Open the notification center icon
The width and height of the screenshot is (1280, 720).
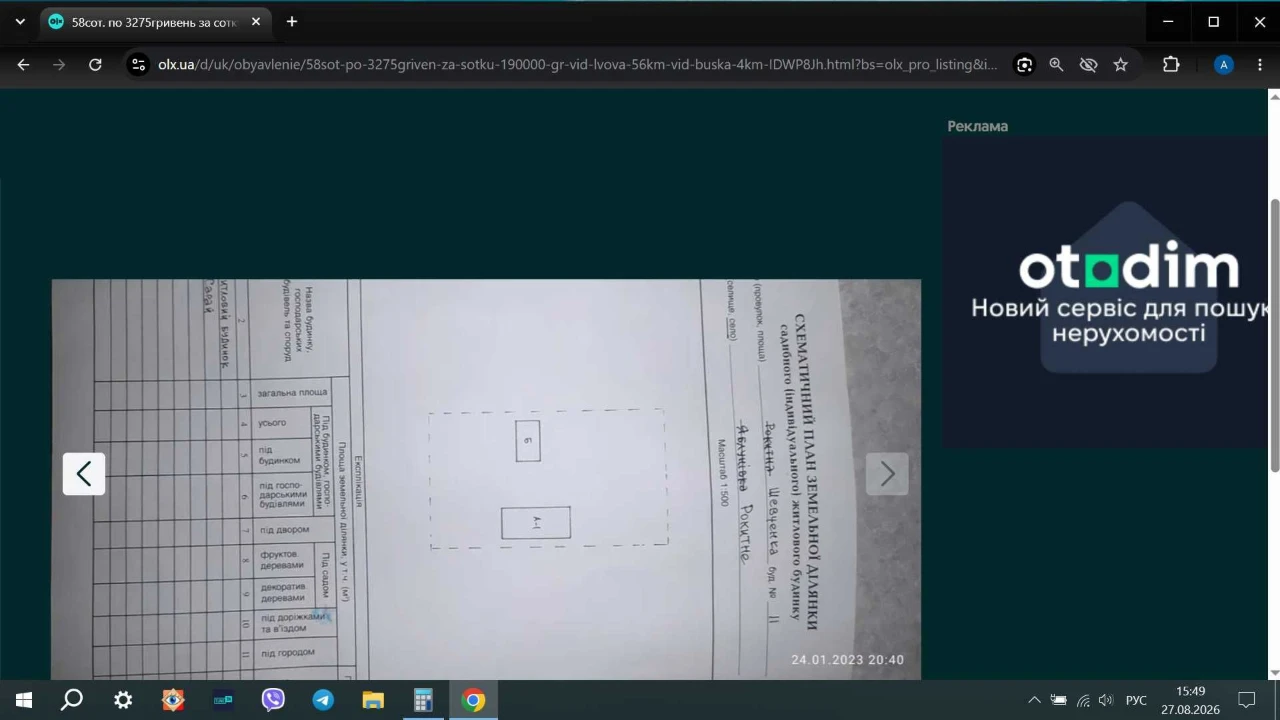point(1247,700)
